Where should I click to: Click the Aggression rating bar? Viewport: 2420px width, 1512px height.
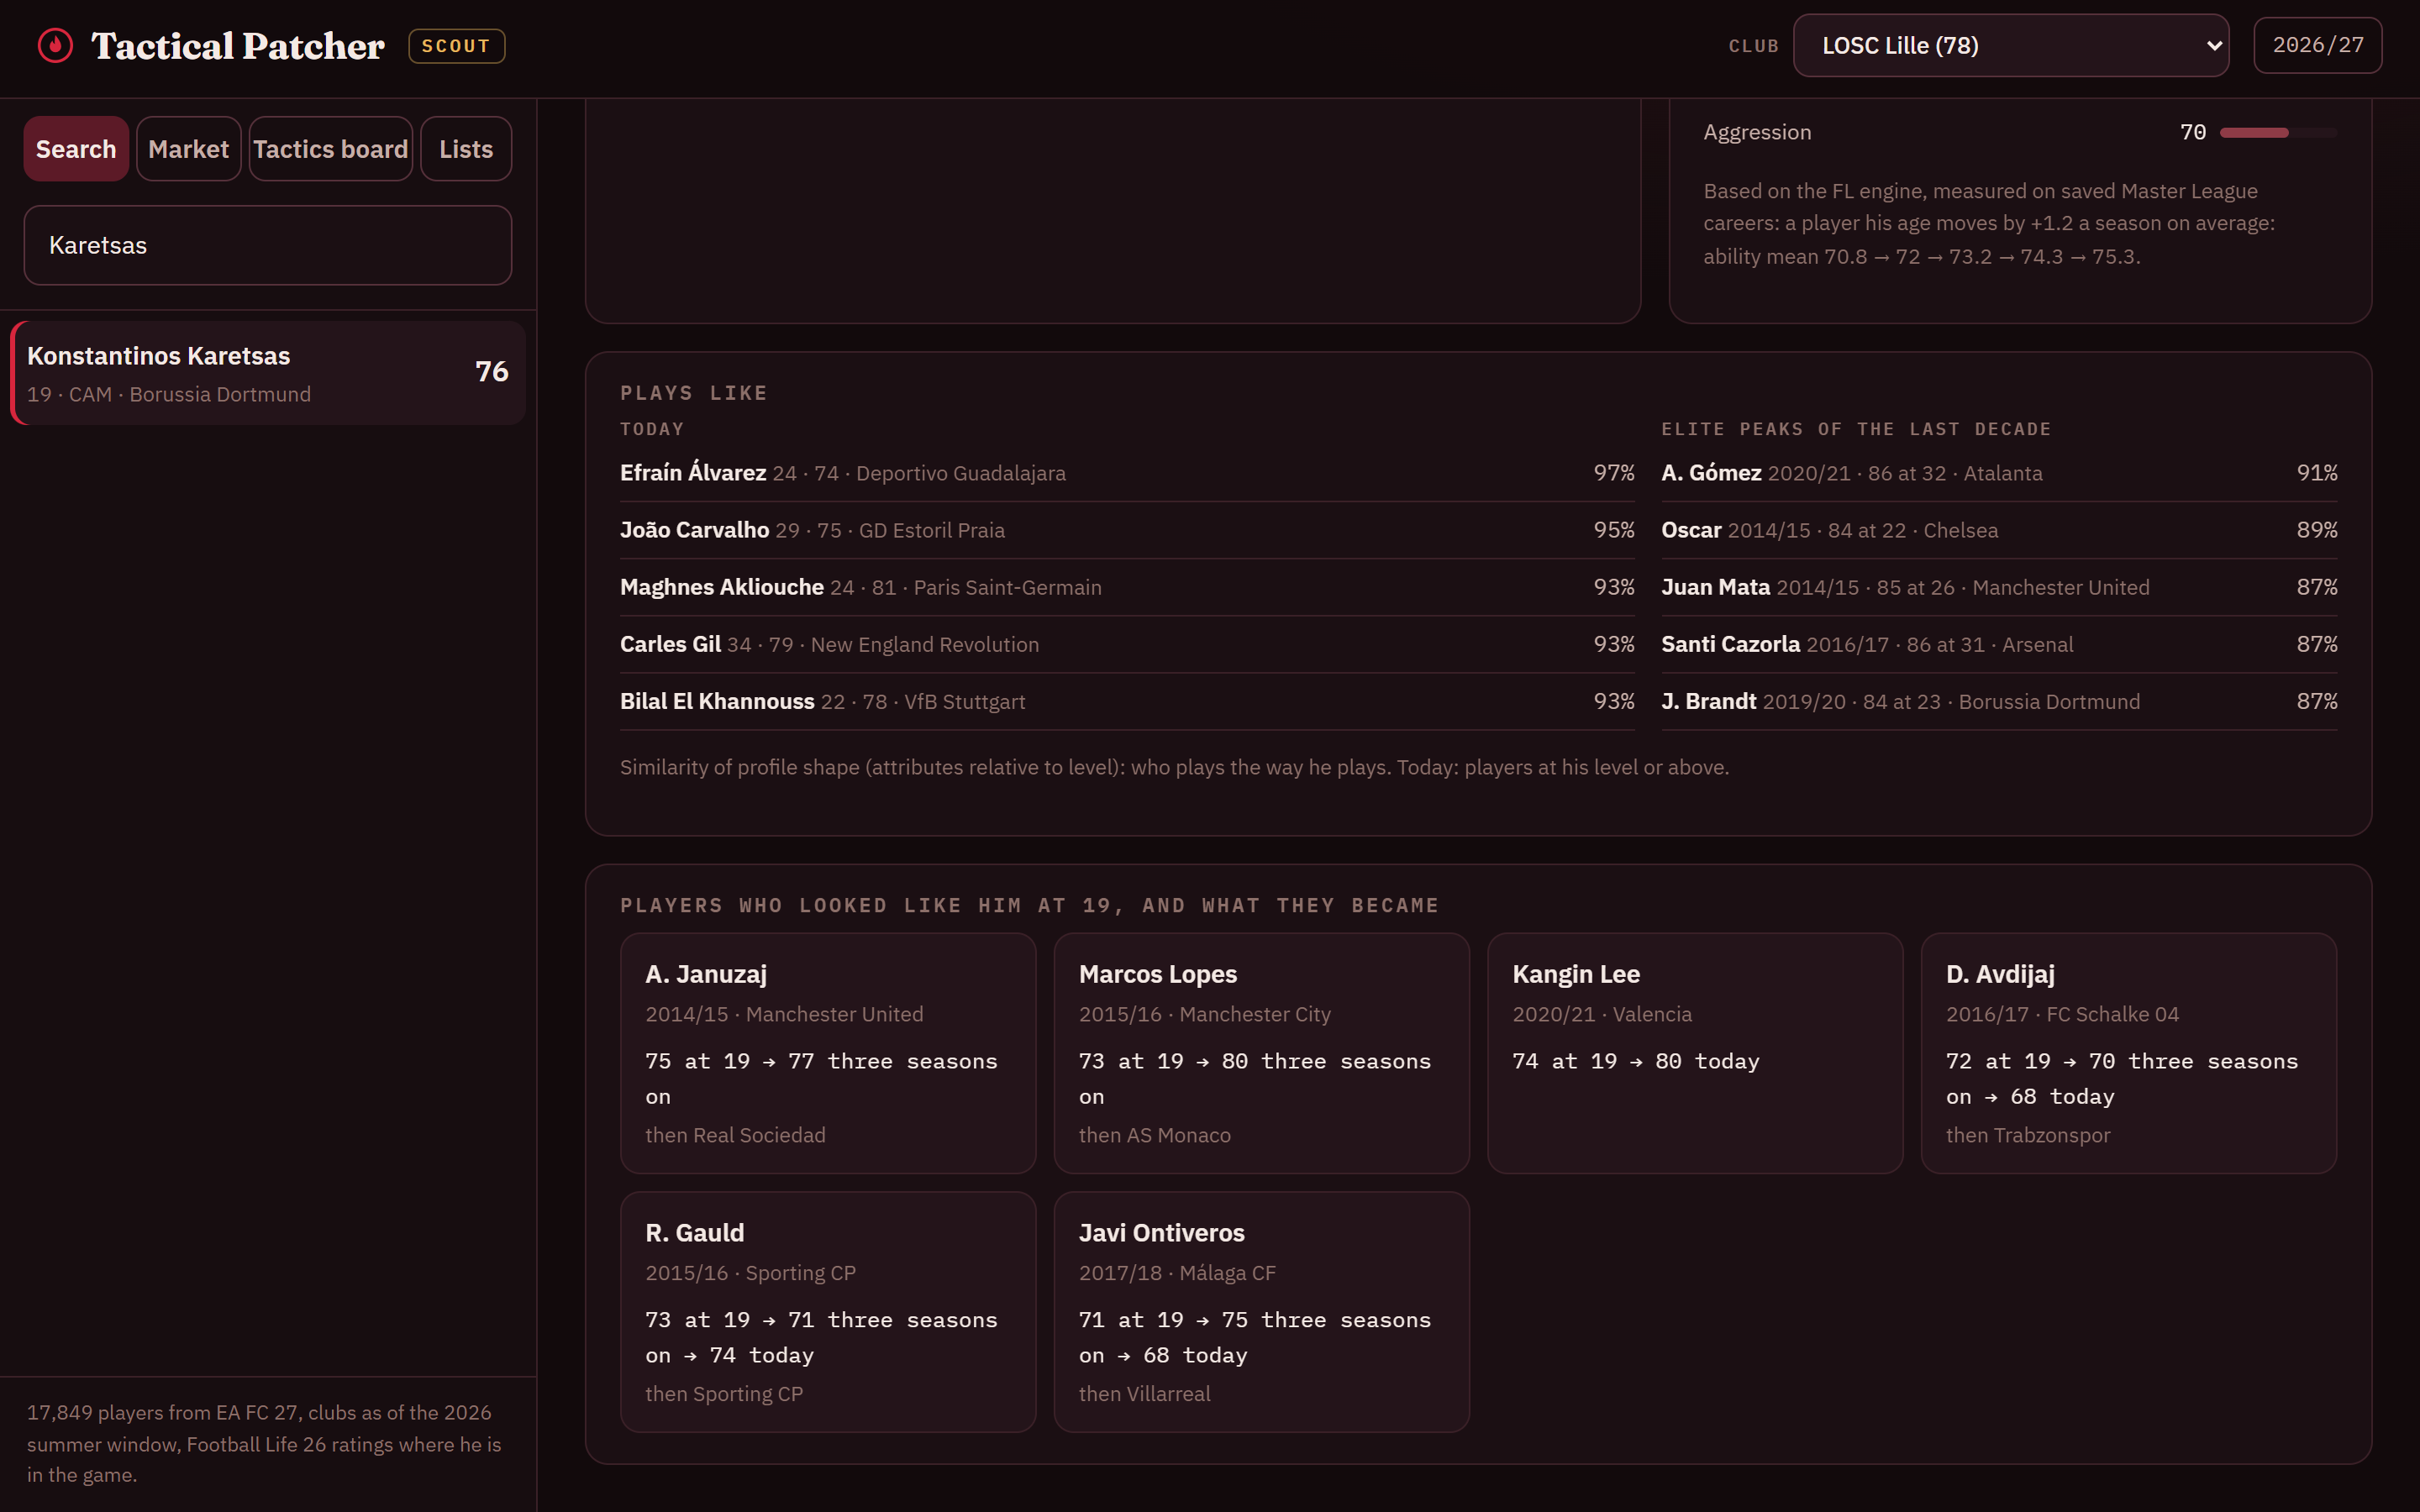point(2278,132)
